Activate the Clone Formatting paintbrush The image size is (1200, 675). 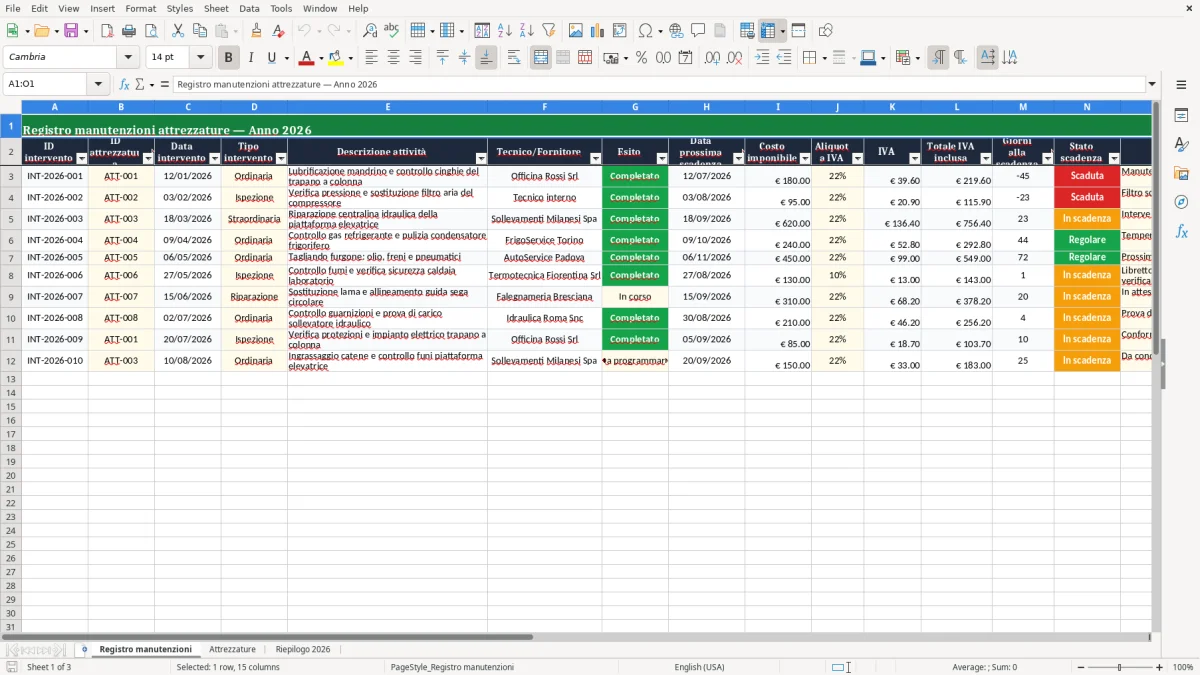pyautogui.click(x=256, y=31)
